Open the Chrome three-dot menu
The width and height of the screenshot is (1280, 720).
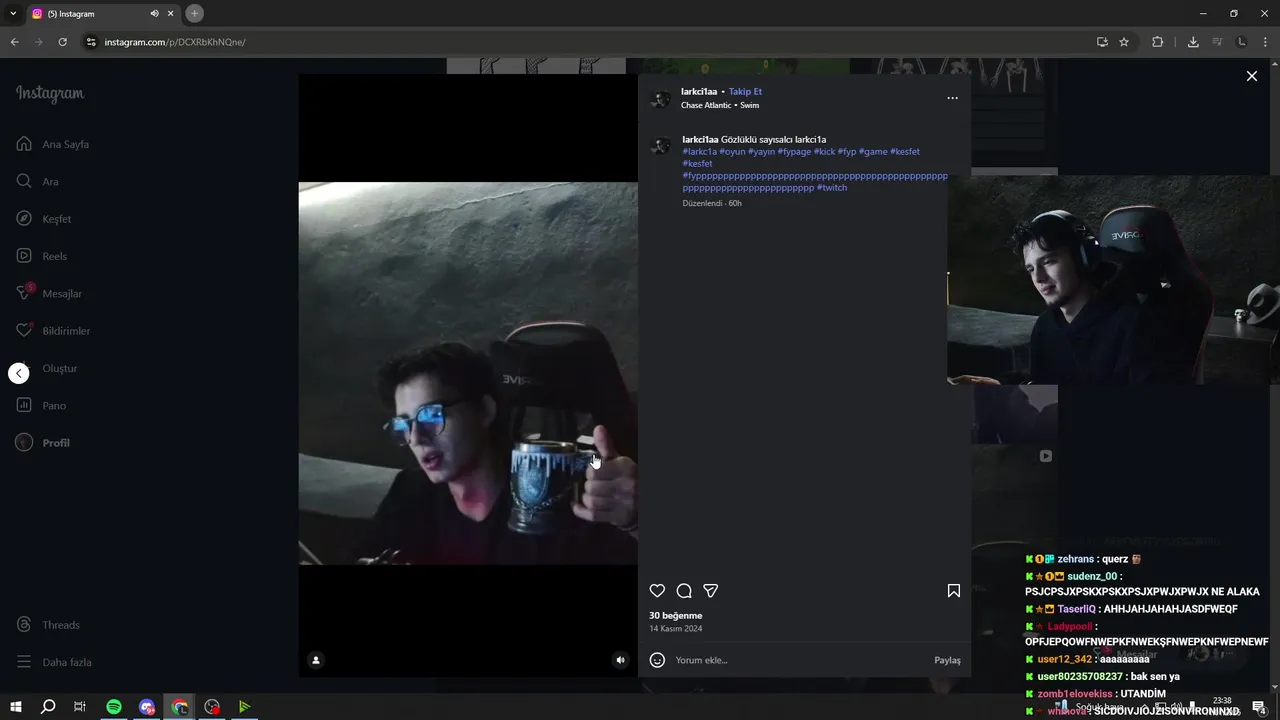(1264, 42)
